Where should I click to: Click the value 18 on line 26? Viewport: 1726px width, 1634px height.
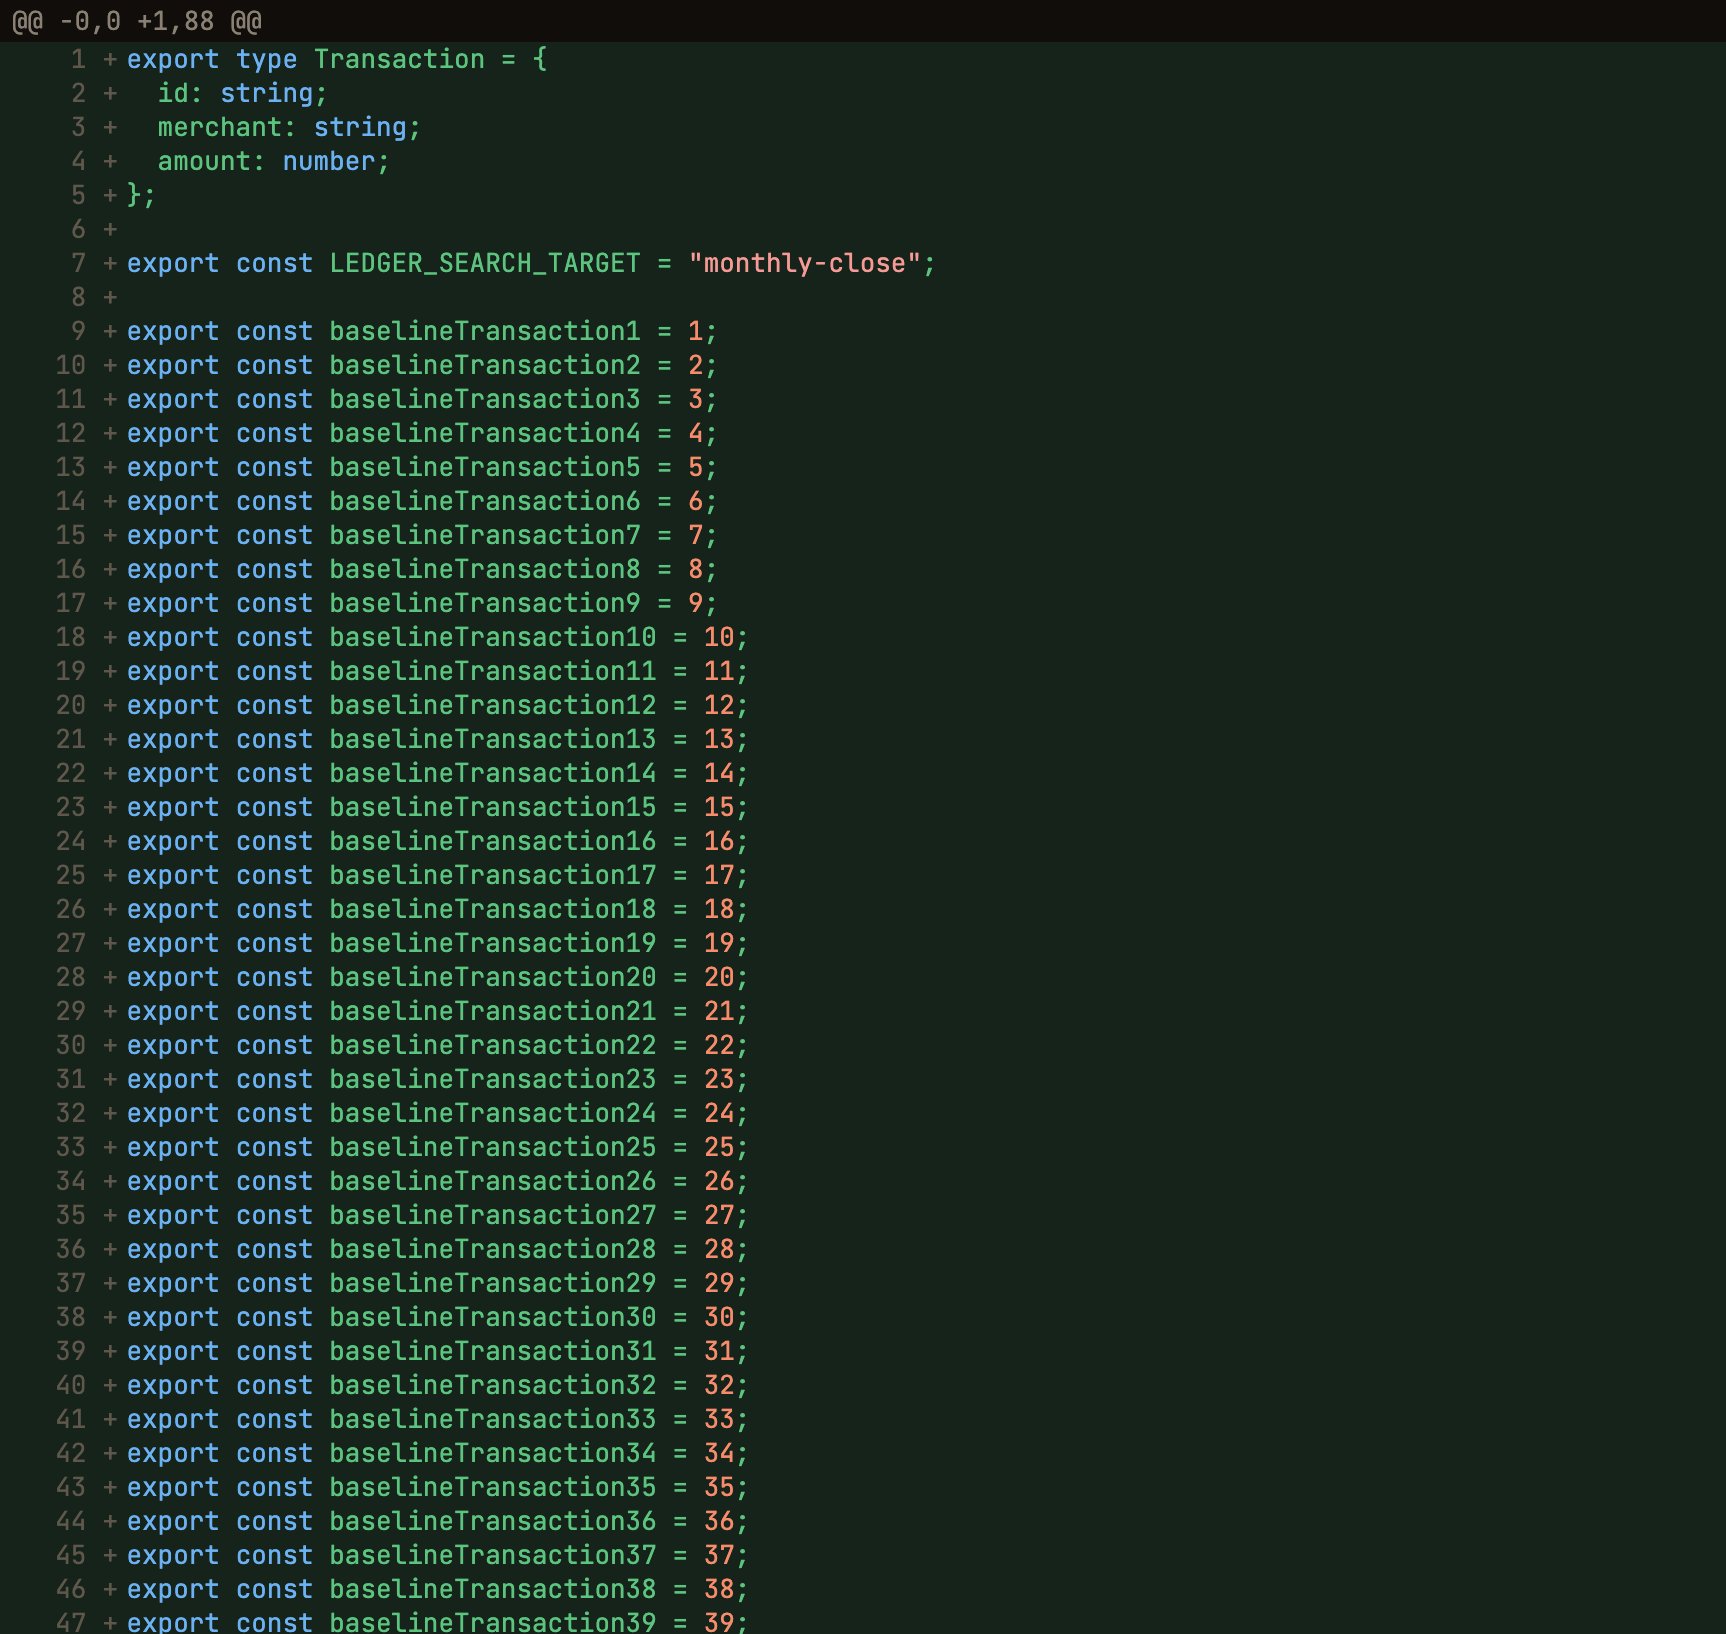point(719,909)
